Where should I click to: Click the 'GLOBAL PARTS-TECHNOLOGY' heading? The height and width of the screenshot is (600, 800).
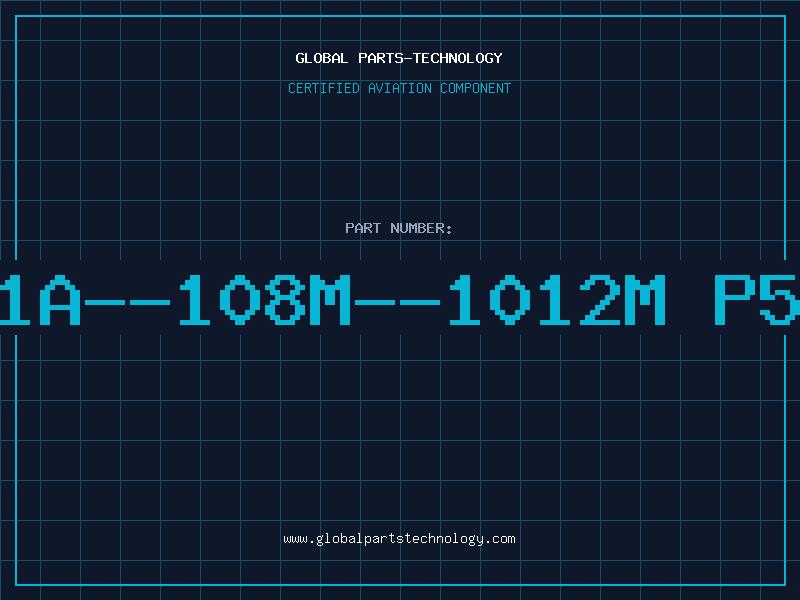399,58
